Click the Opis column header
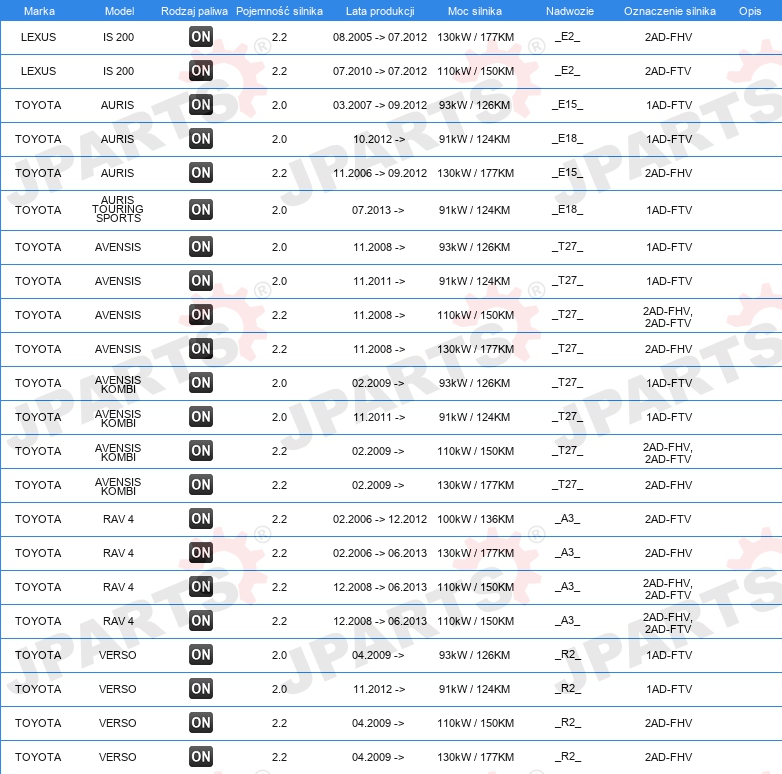The height and width of the screenshot is (774, 782). pyautogui.click(x=750, y=11)
